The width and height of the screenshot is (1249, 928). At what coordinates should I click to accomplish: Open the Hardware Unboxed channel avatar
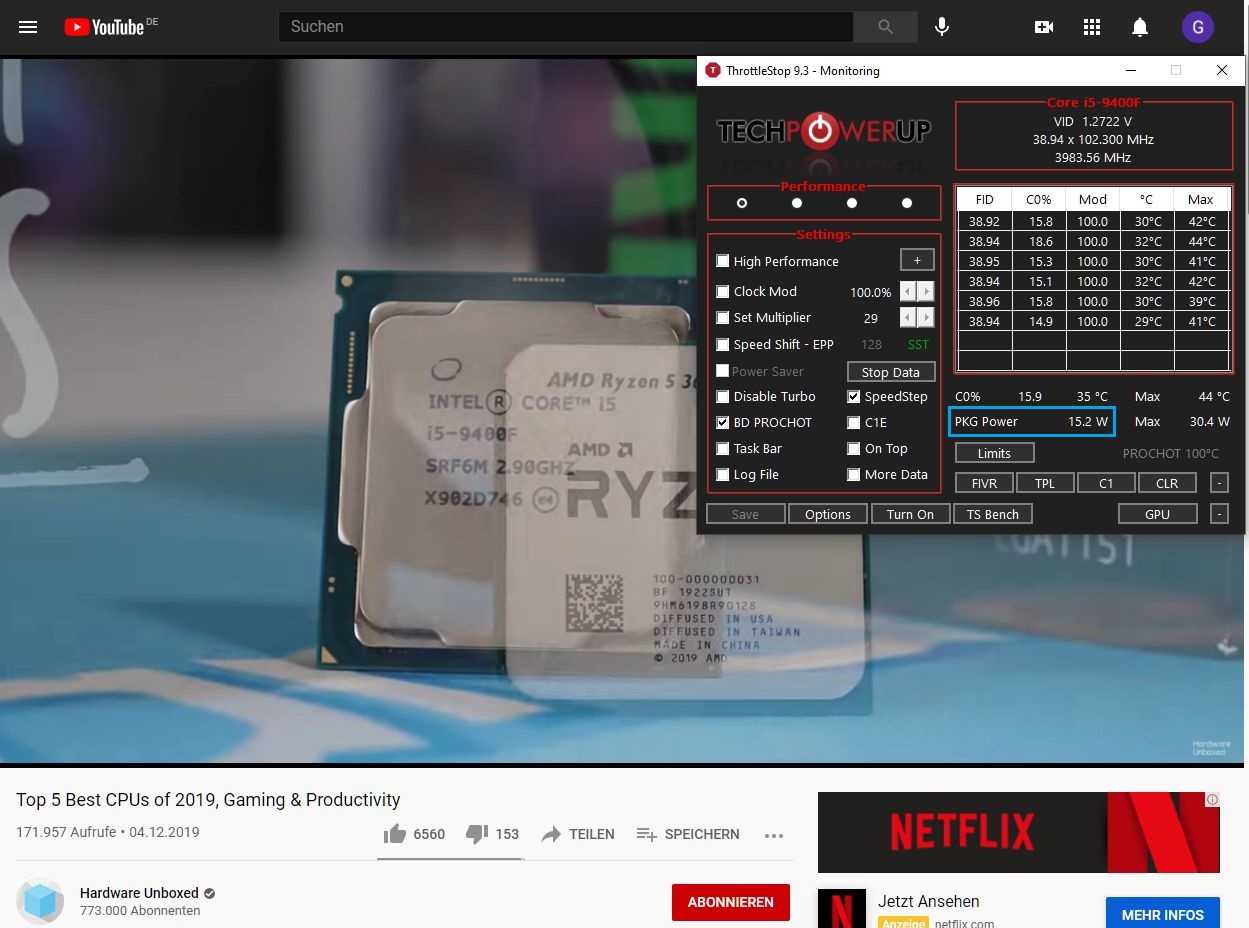coord(40,902)
